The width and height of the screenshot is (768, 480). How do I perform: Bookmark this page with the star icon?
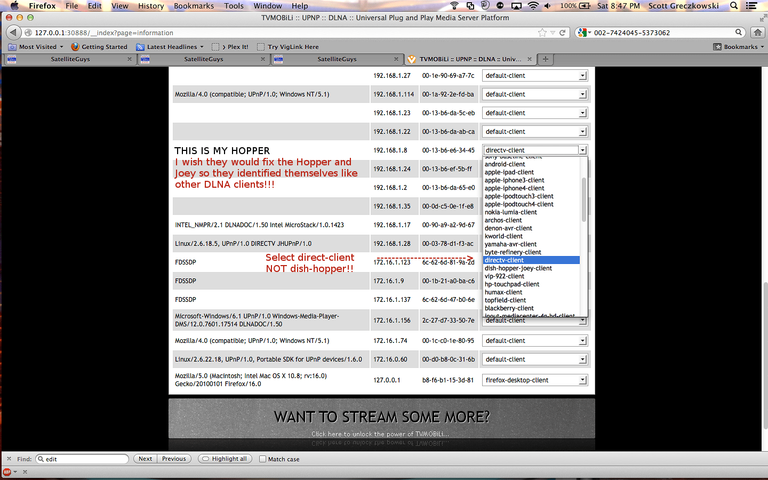click(542, 33)
